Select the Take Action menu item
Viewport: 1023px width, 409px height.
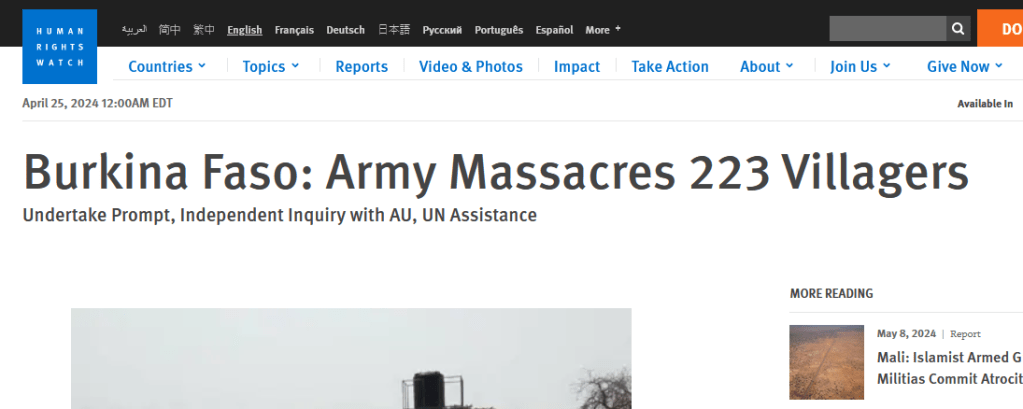(x=669, y=67)
